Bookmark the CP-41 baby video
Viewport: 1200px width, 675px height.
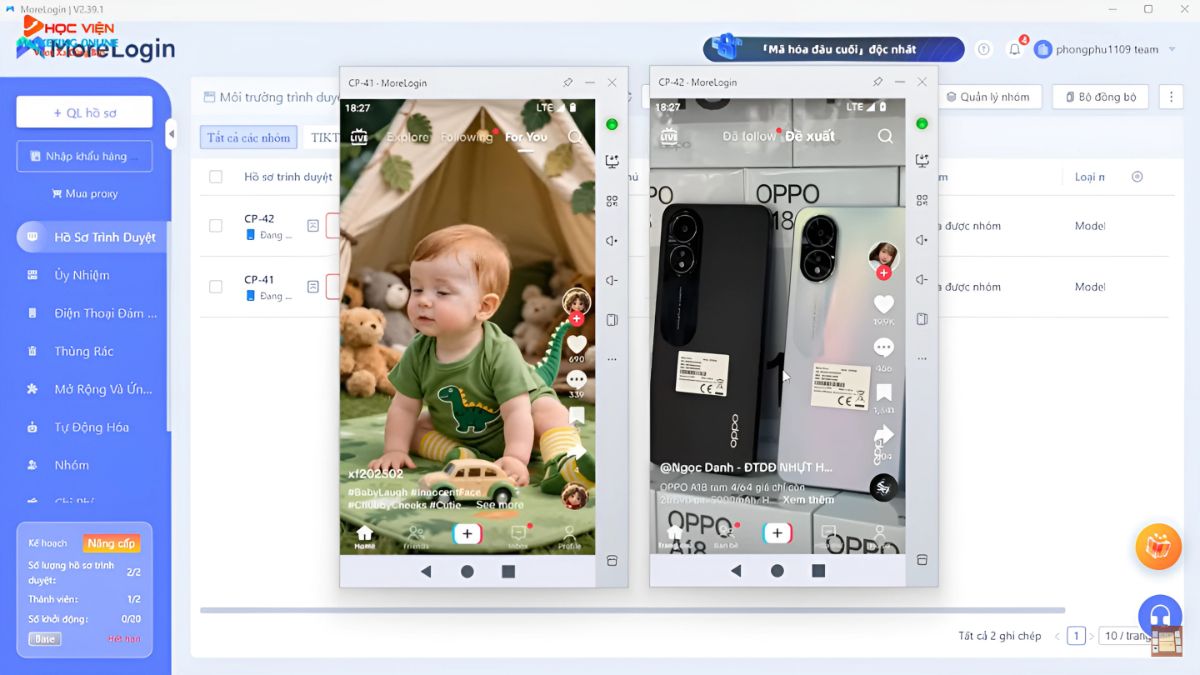[x=576, y=415]
